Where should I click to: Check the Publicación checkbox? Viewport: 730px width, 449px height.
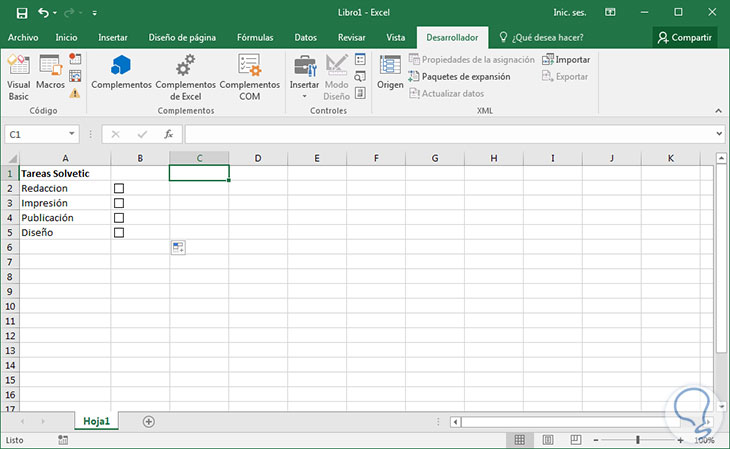(x=119, y=218)
